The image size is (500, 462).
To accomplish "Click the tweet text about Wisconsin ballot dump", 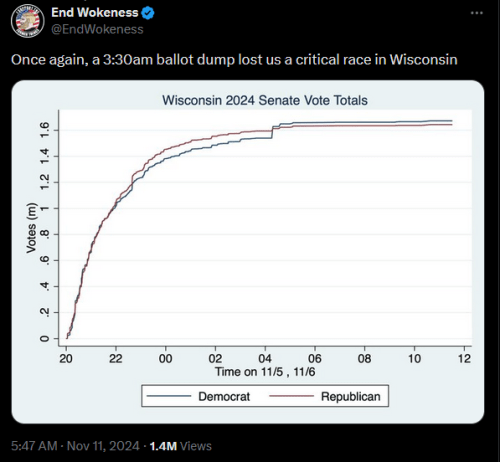I will pos(234,60).
